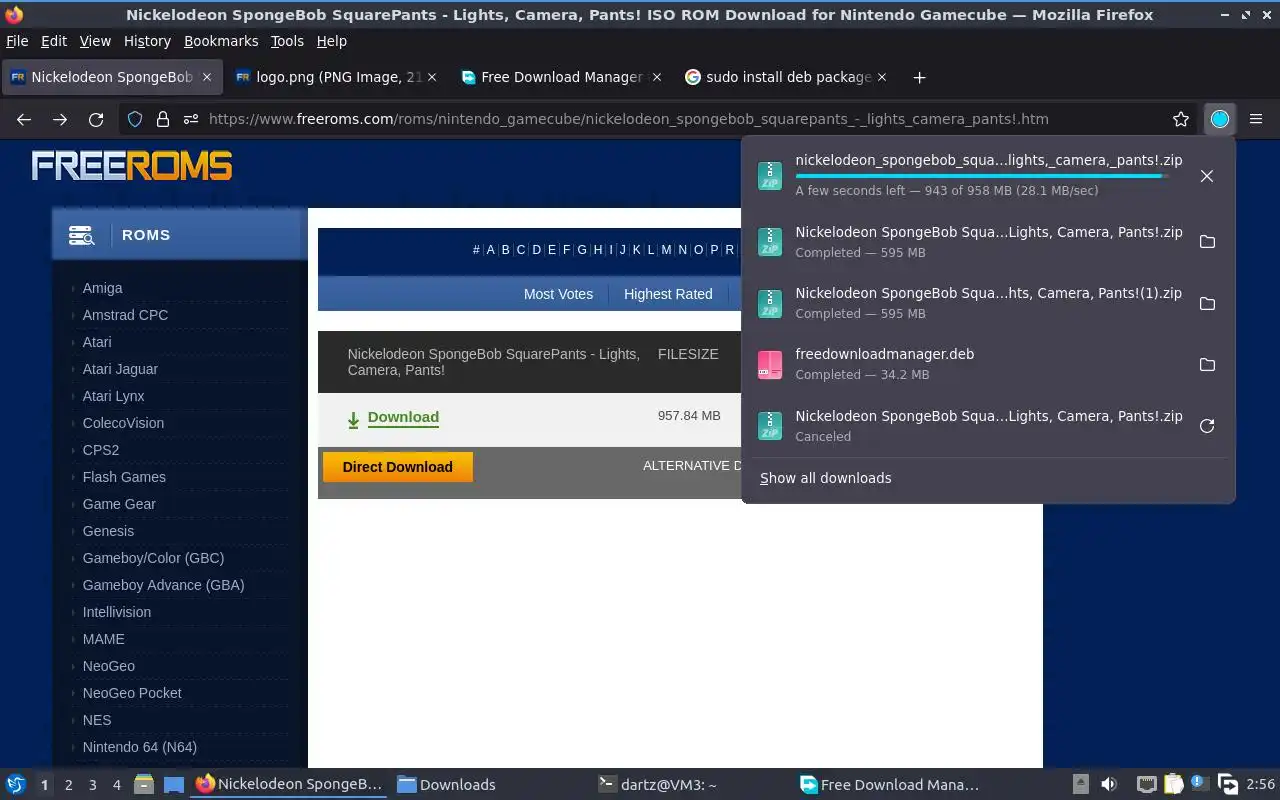This screenshot has width=1280, height=800.
Task: Click the pink deb package icon
Action: point(770,365)
